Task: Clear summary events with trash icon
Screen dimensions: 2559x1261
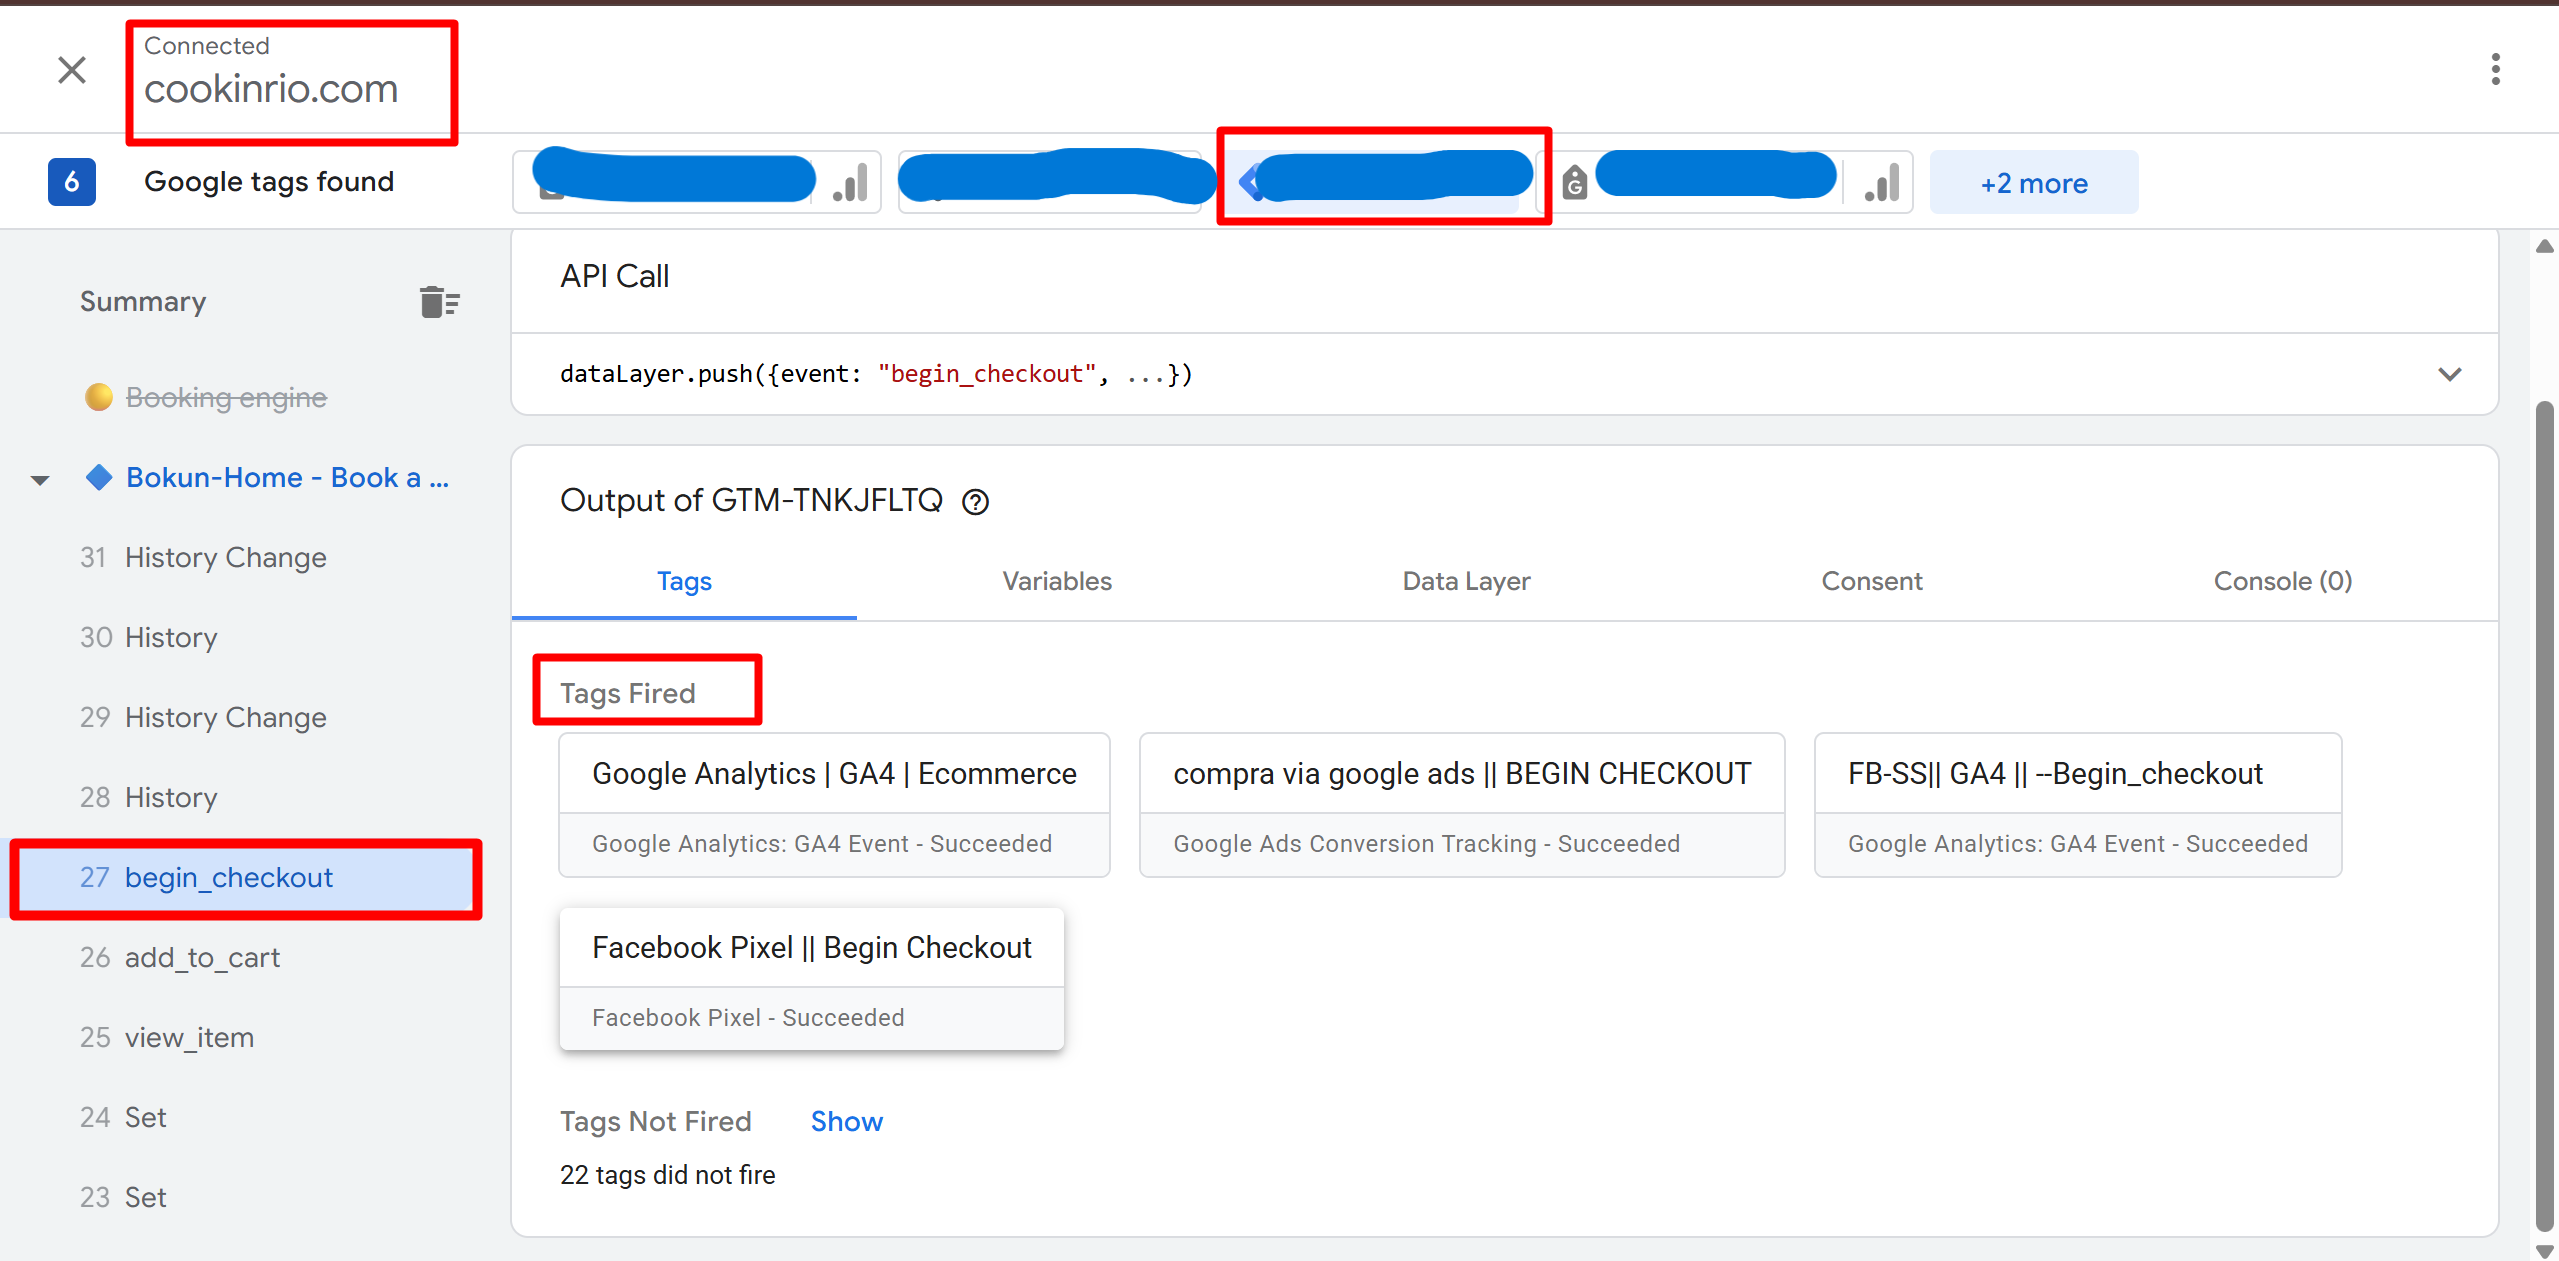Action: pyautogui.click(x=439, y=301)
